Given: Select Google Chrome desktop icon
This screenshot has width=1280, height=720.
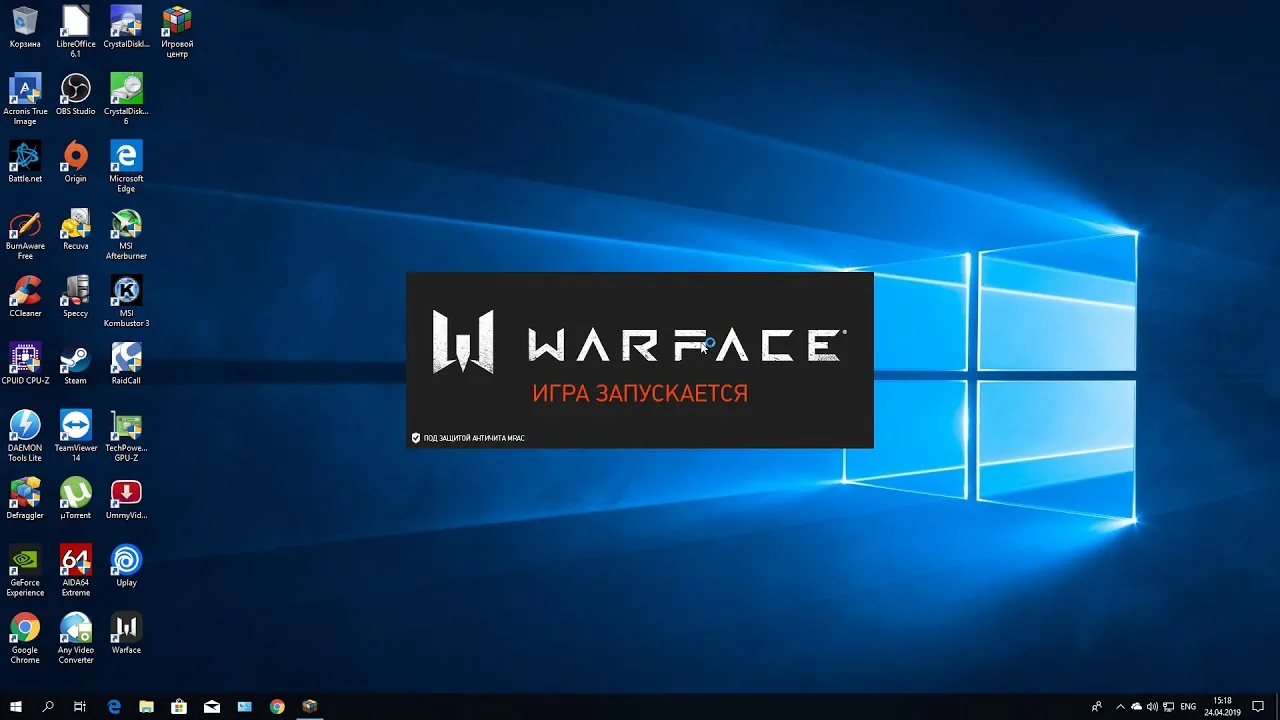Looking at the screenshot, I should (x=25, y=637).
